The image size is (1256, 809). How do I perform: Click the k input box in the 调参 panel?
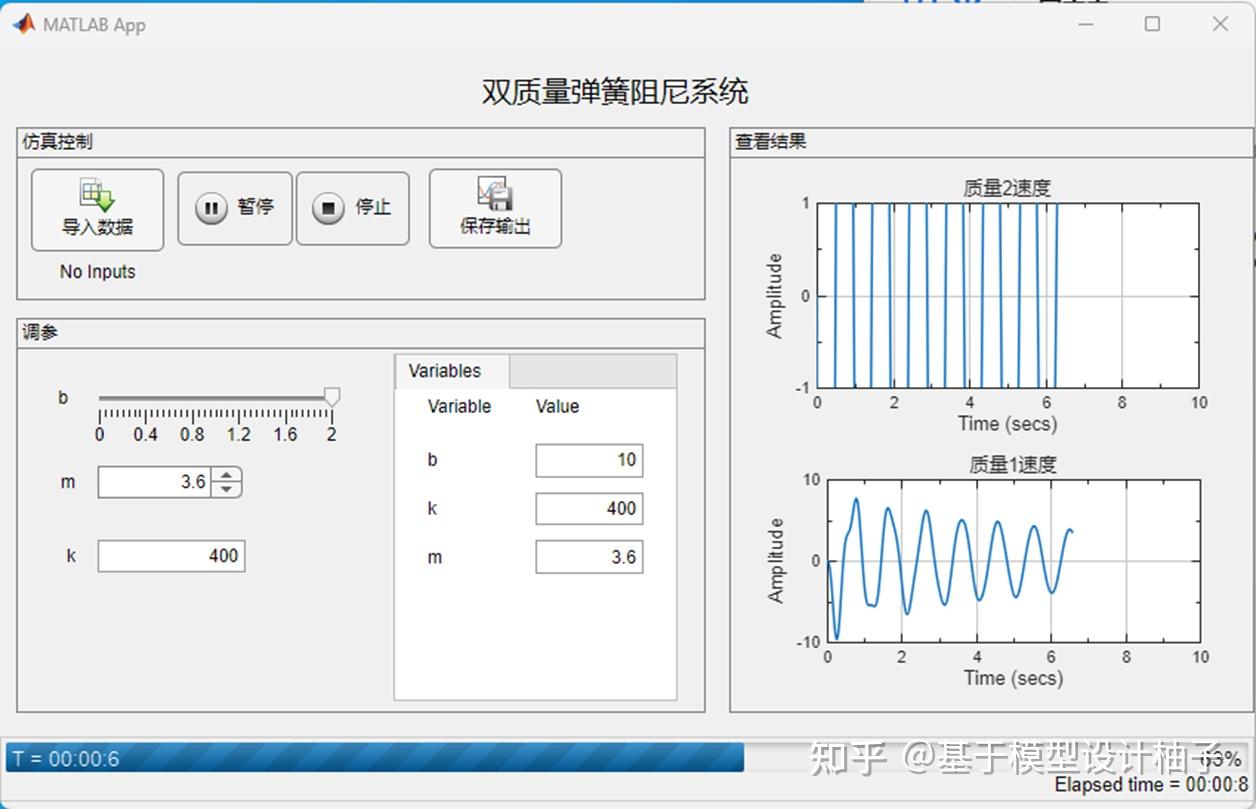[x=171, y=556]
